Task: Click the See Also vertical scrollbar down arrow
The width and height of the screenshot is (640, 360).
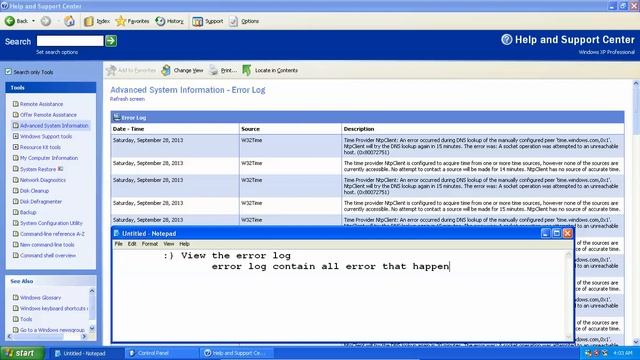Action: click(x=92, y=328)
